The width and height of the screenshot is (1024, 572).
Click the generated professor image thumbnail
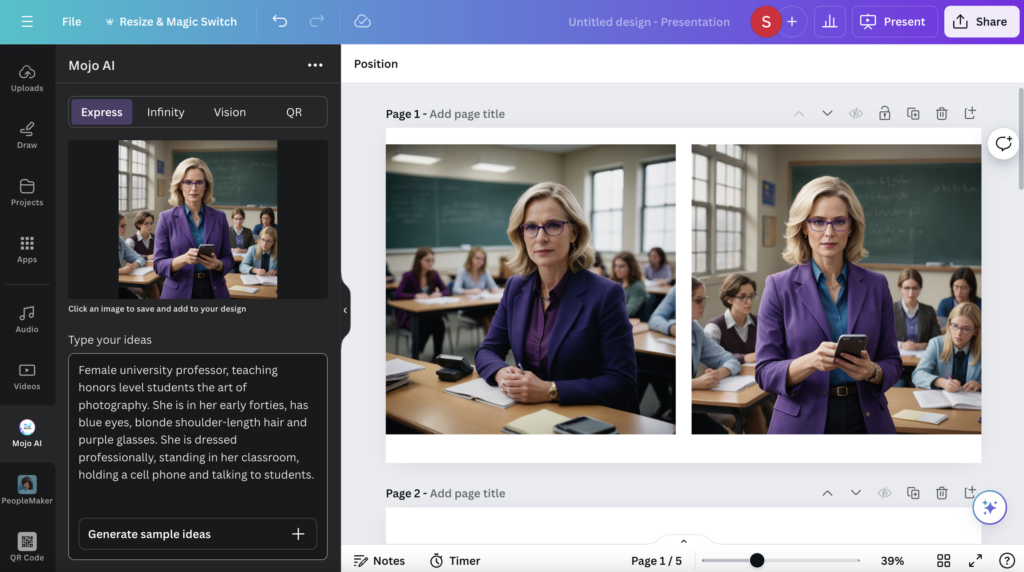point(197,219)
